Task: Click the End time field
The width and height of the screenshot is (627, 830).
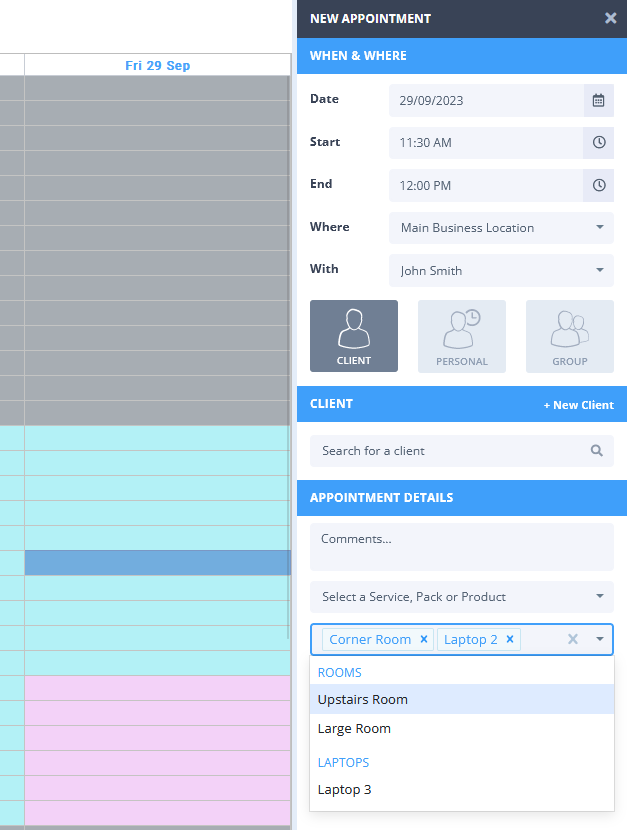Action: [x=486, y=185]
